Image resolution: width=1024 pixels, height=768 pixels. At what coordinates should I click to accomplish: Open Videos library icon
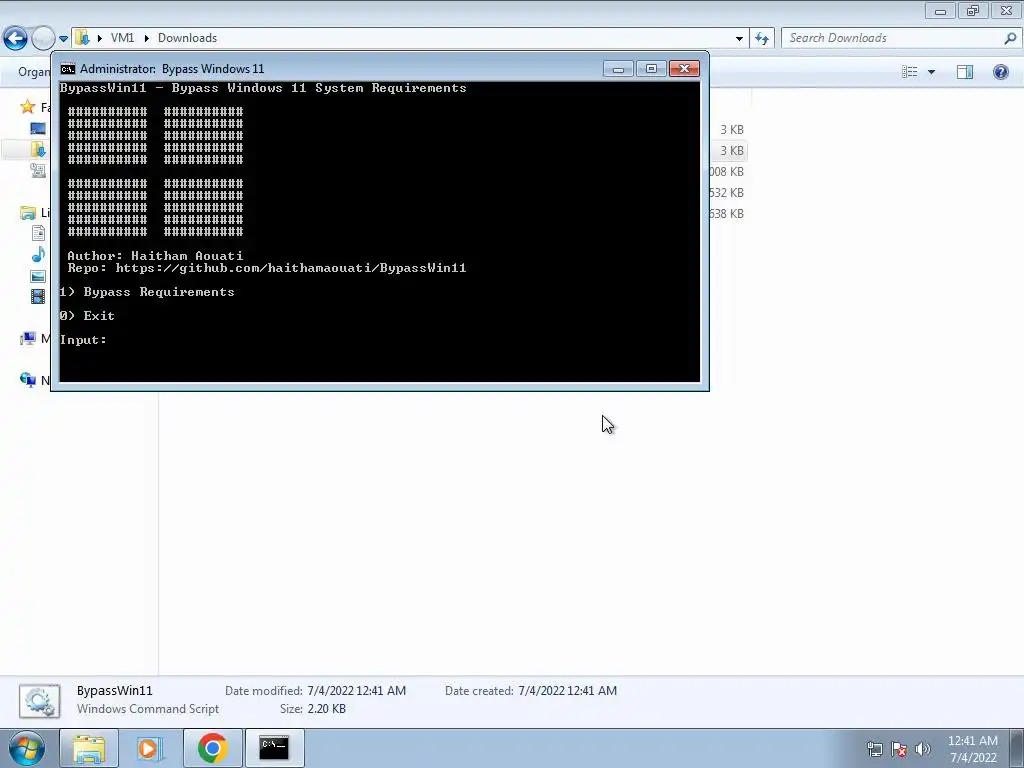38,296
